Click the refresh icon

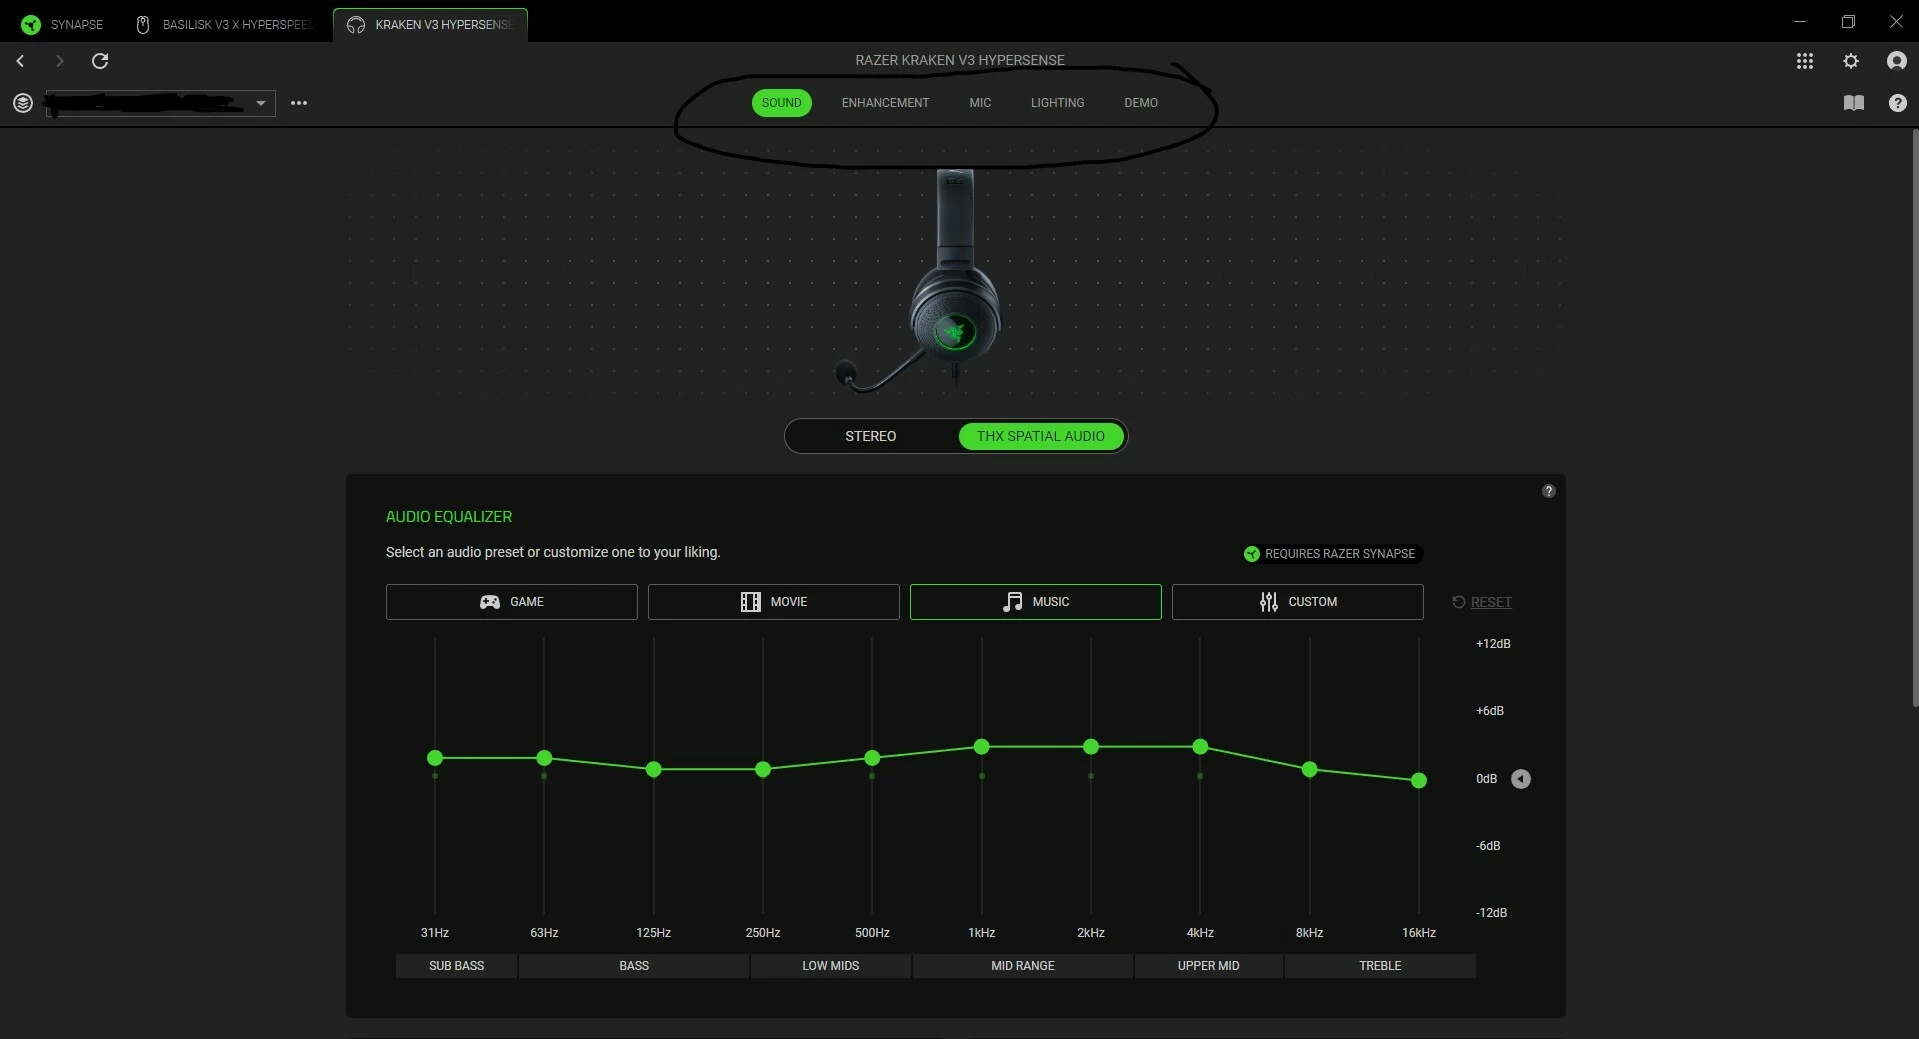[x=100, y=61]
